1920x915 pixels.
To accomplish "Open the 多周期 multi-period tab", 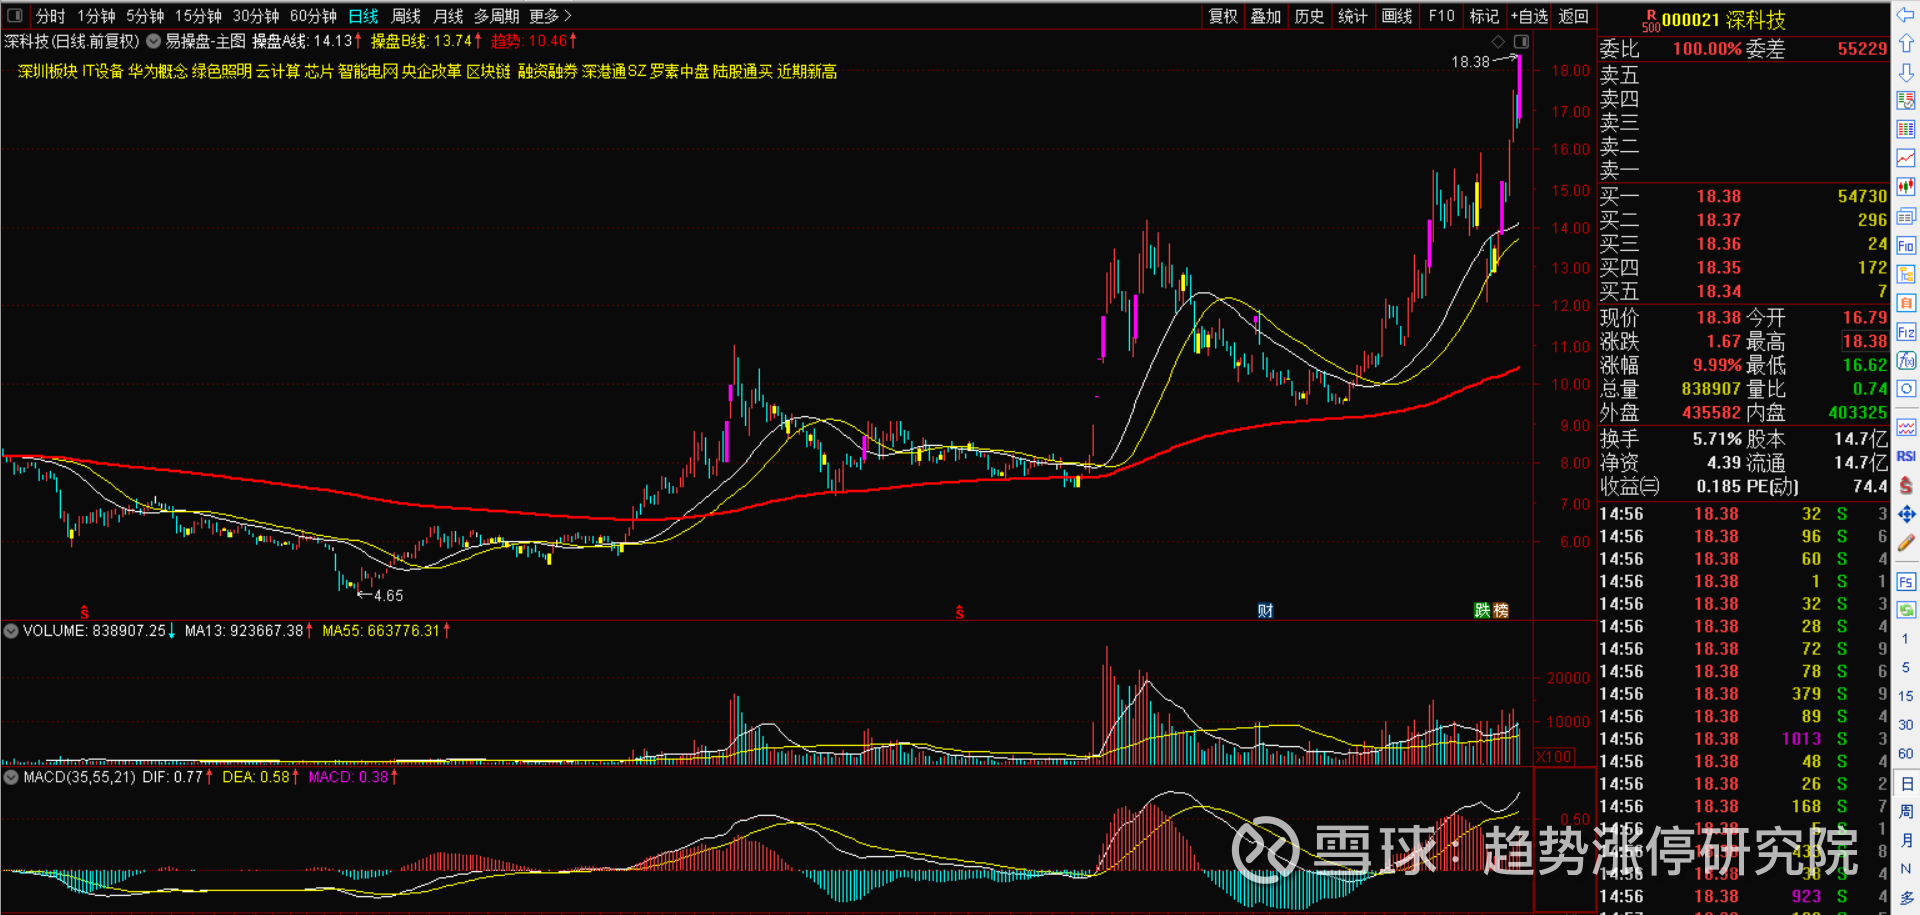I will pos(496,16).
